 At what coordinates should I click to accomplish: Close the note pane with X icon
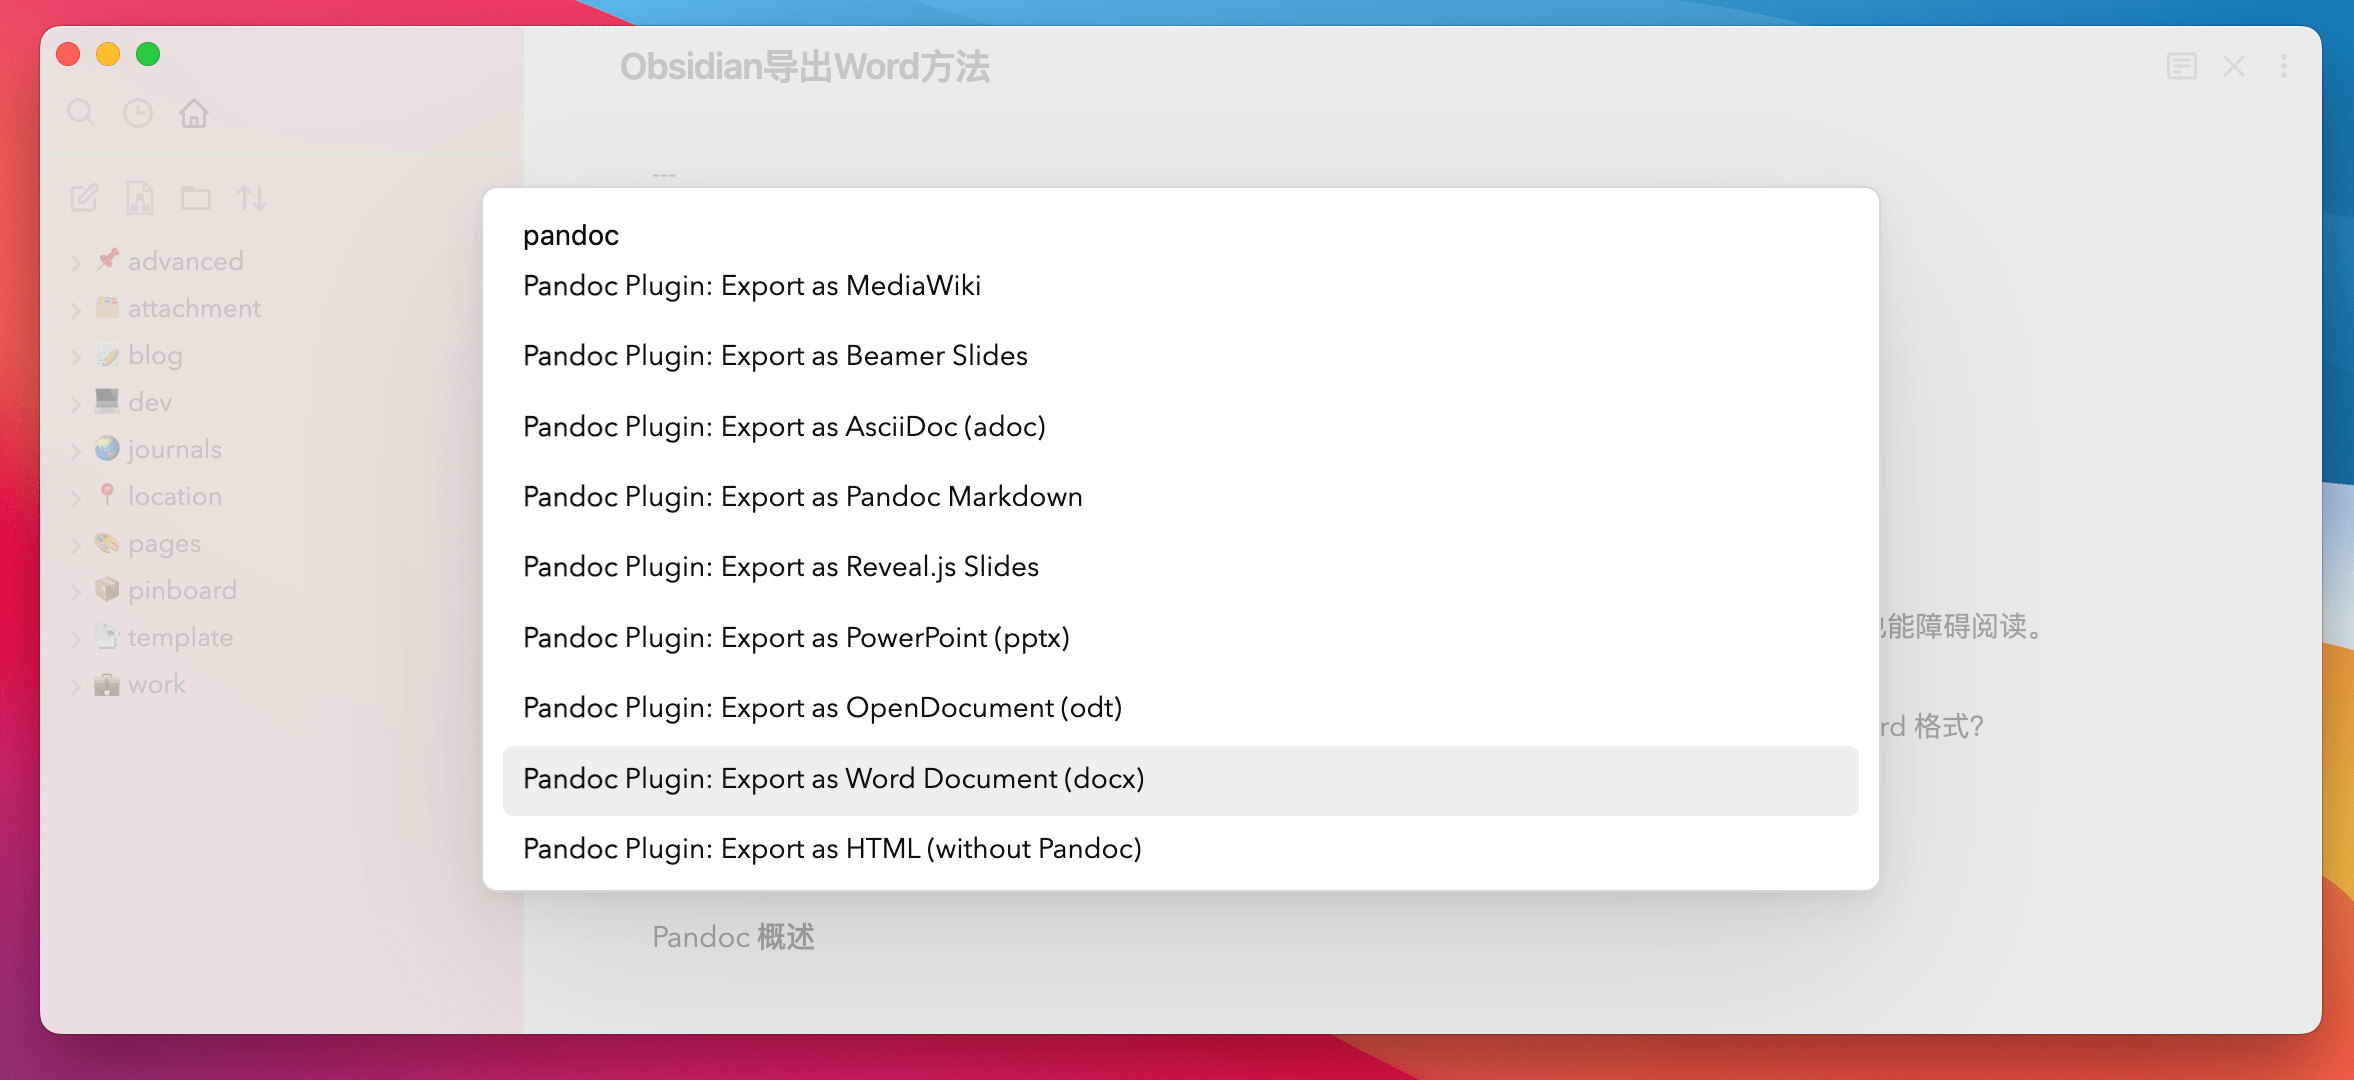coord(2234,67)
